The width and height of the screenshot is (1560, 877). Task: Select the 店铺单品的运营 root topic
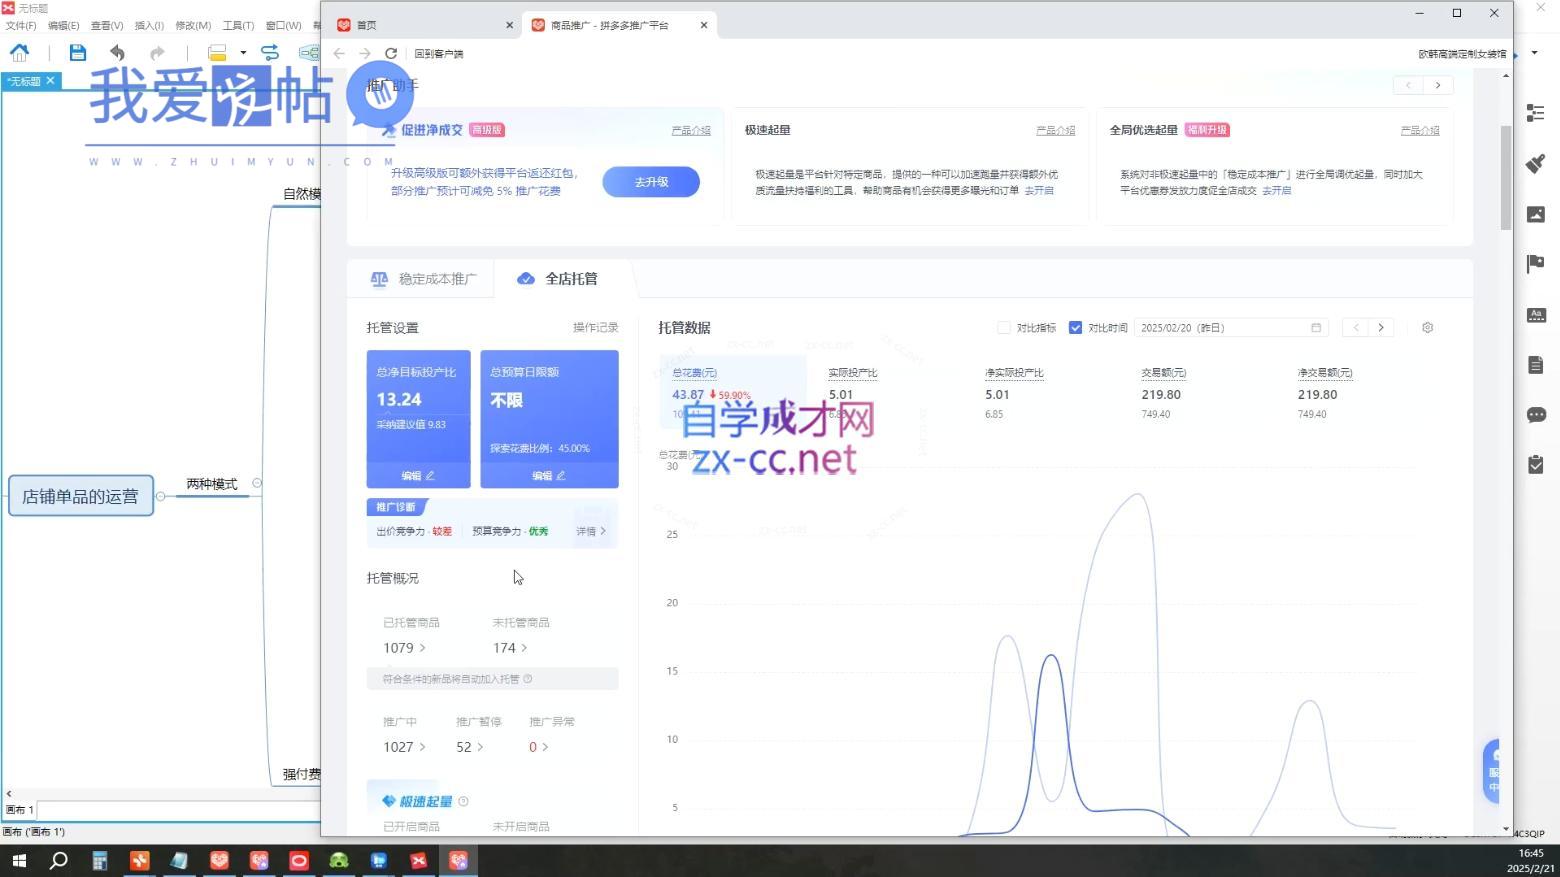81,496
